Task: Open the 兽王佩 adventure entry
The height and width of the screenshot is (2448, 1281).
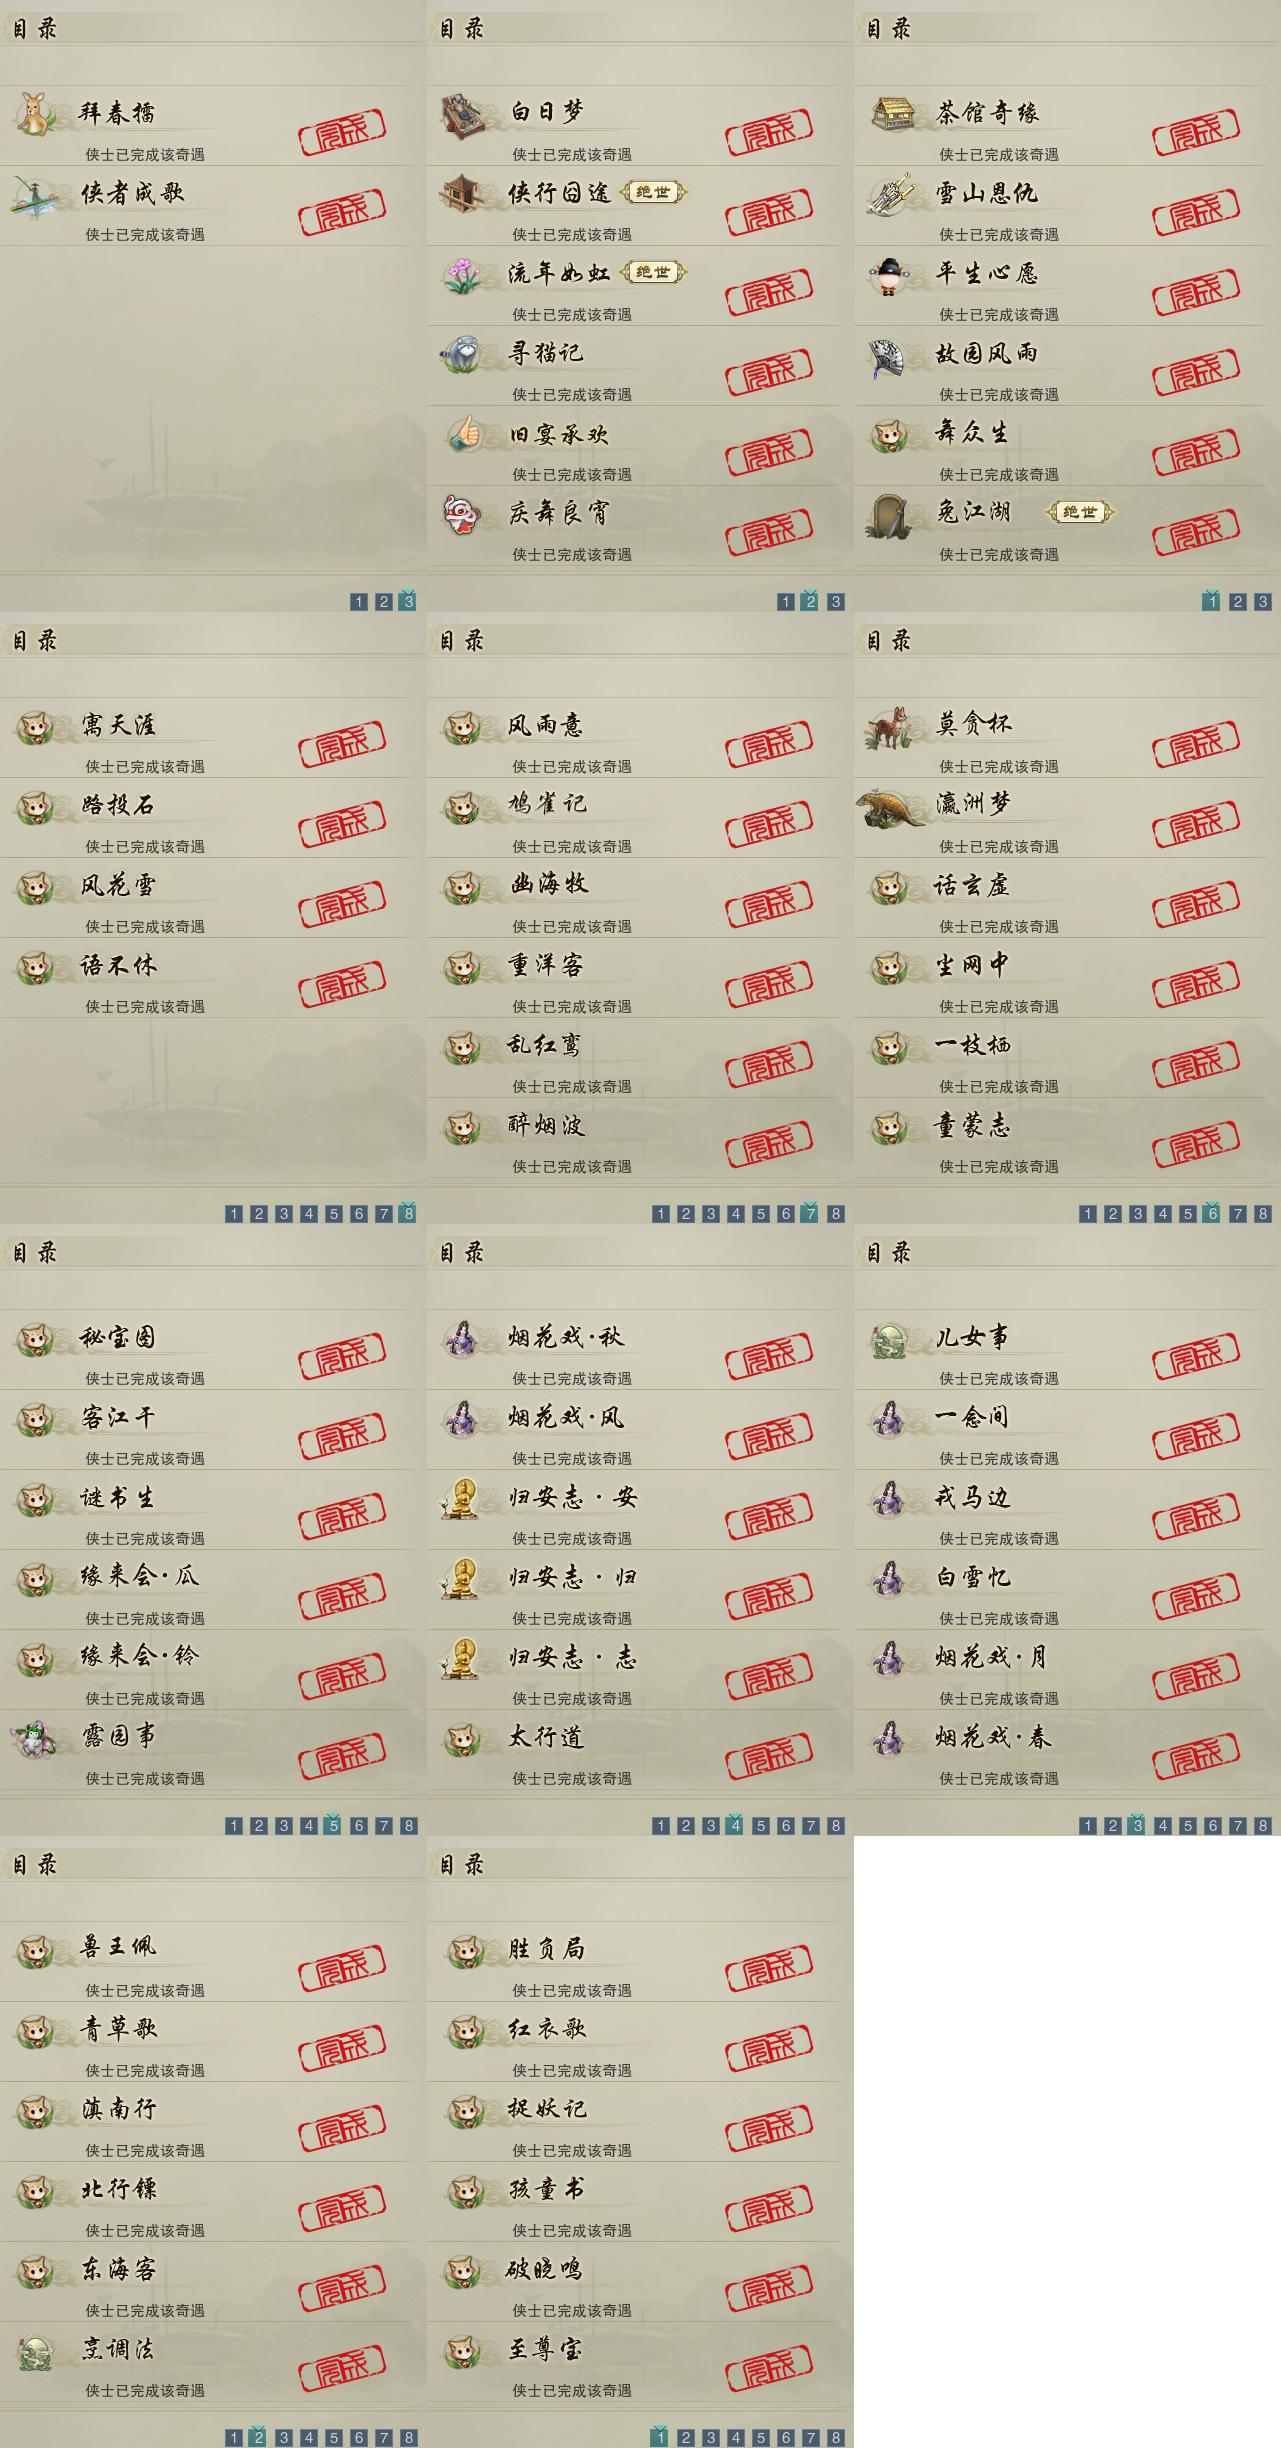Action: [213, 1961]
